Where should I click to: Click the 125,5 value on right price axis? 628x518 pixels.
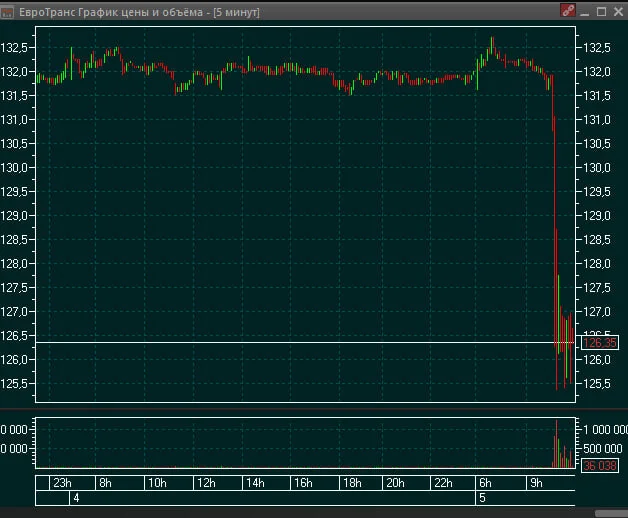597,384
